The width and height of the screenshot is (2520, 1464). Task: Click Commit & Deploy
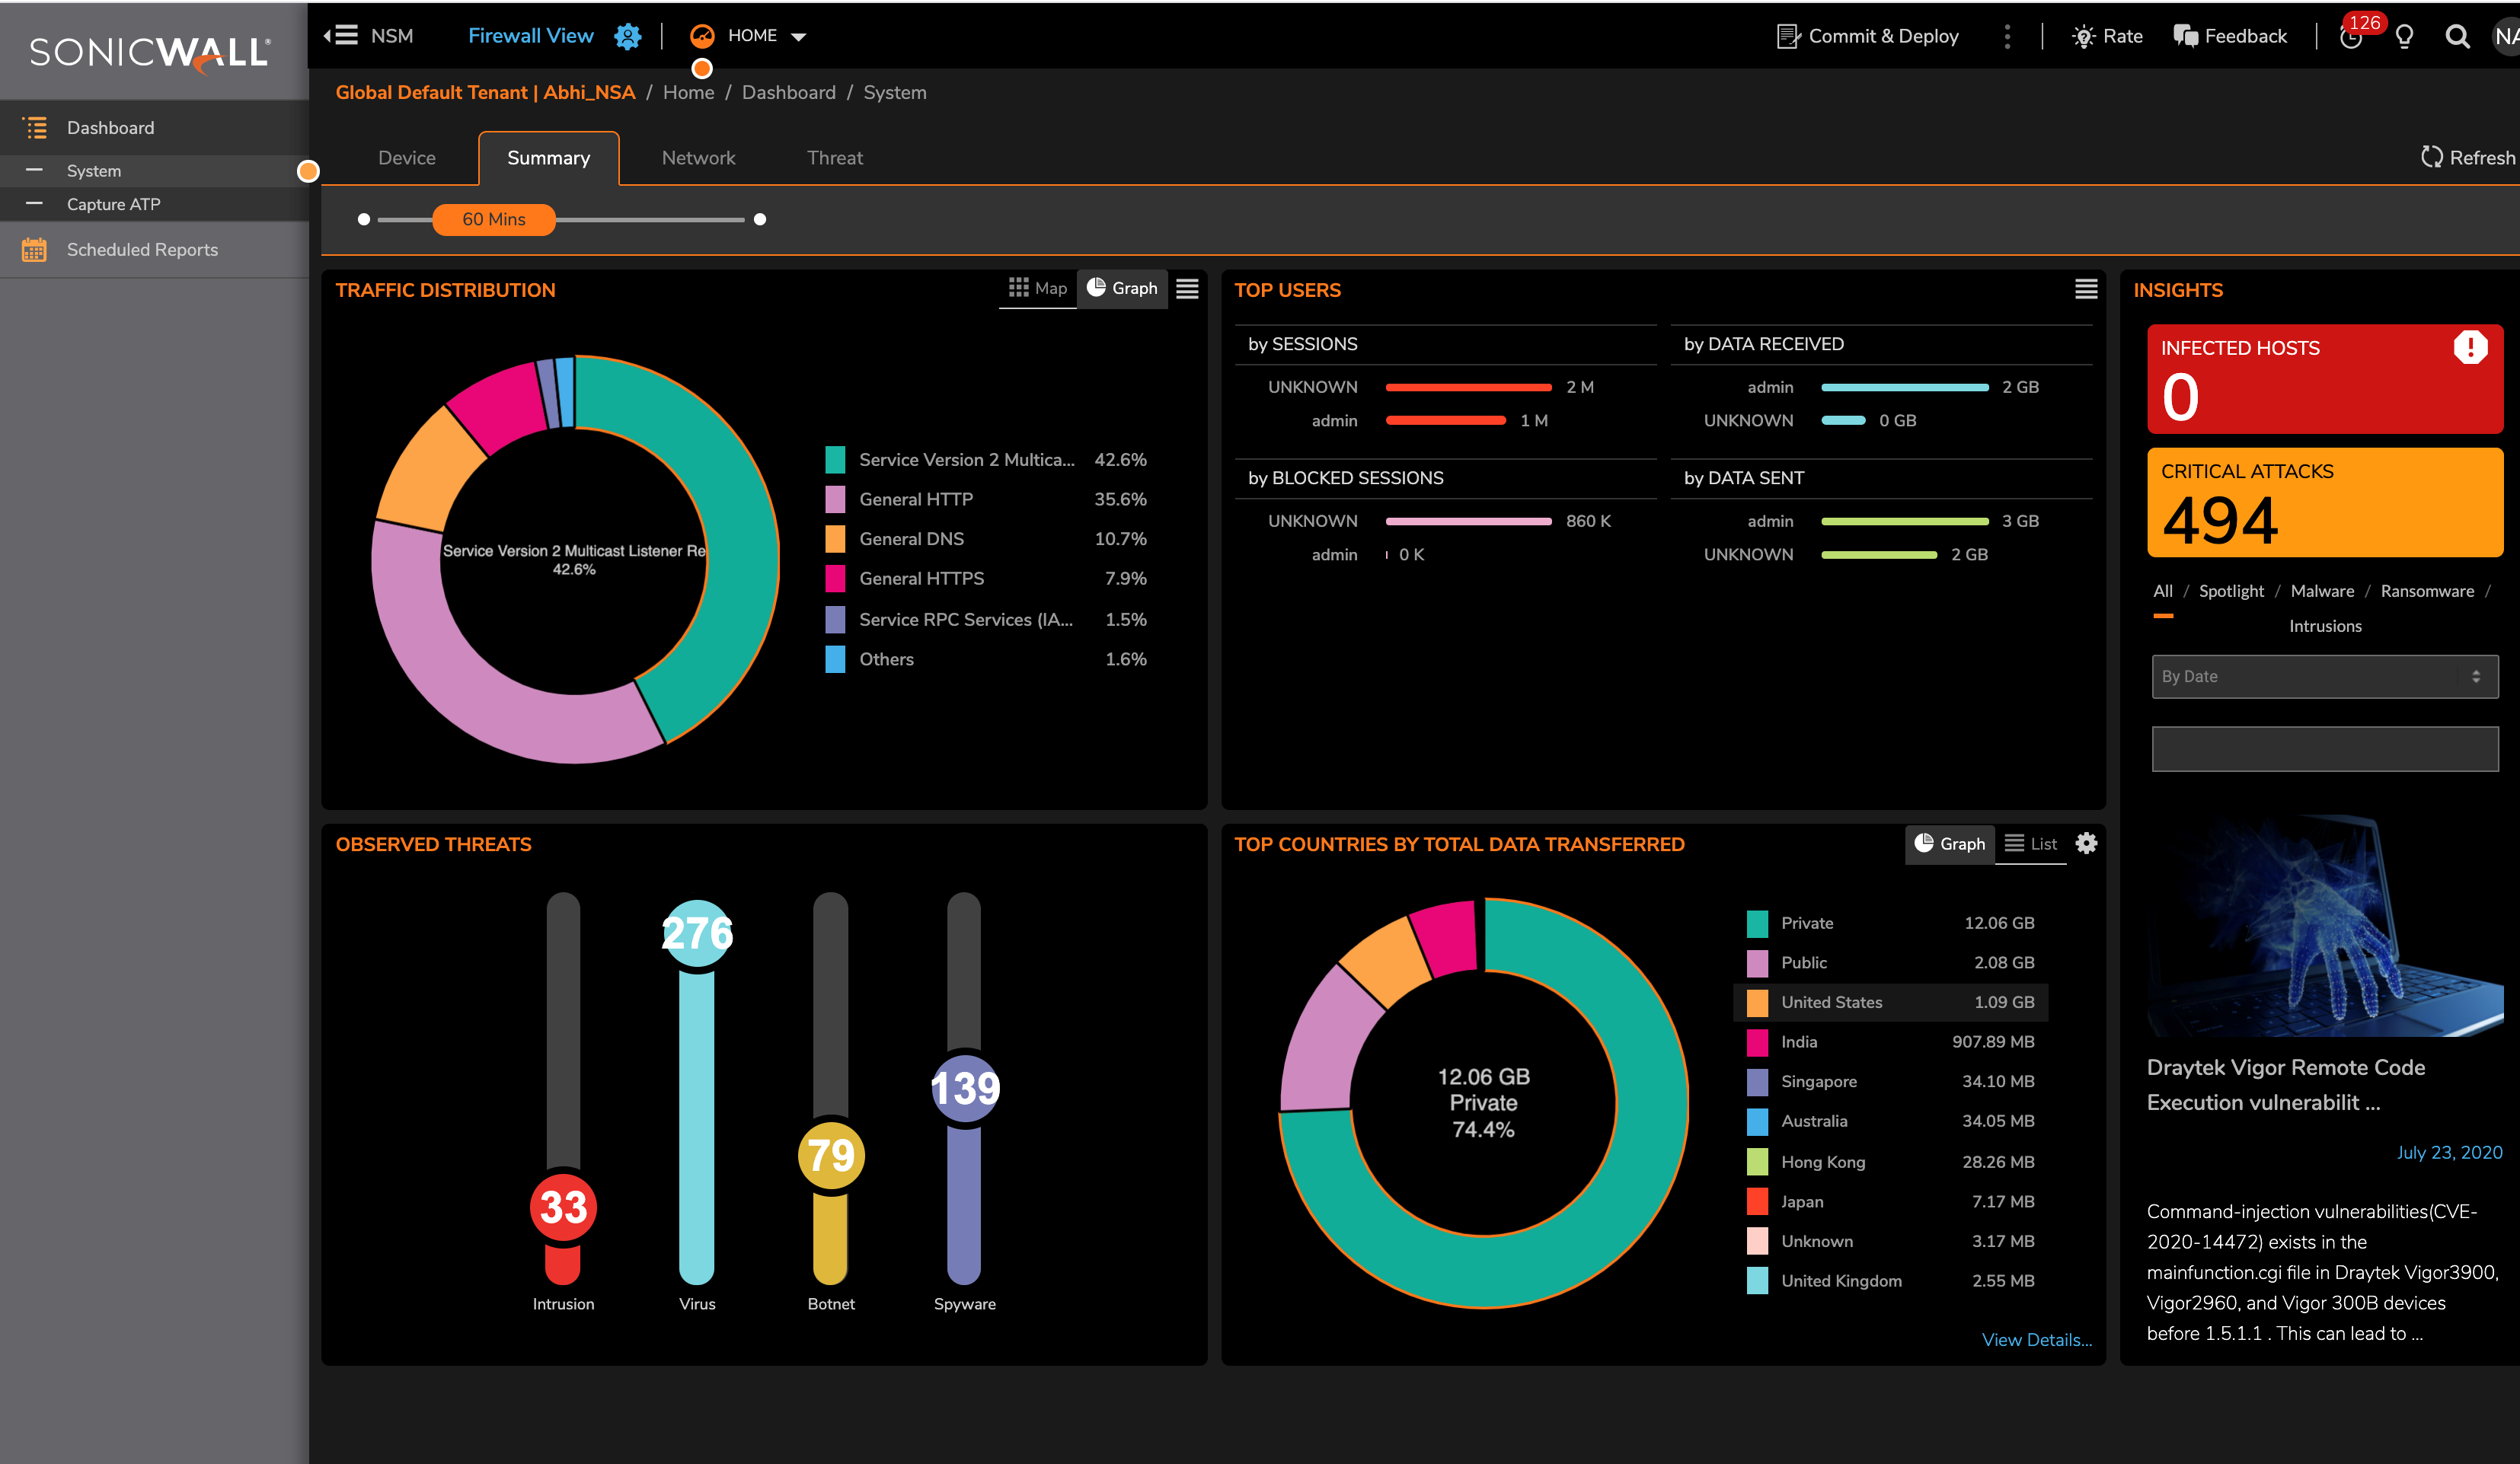coord(1867,36)
